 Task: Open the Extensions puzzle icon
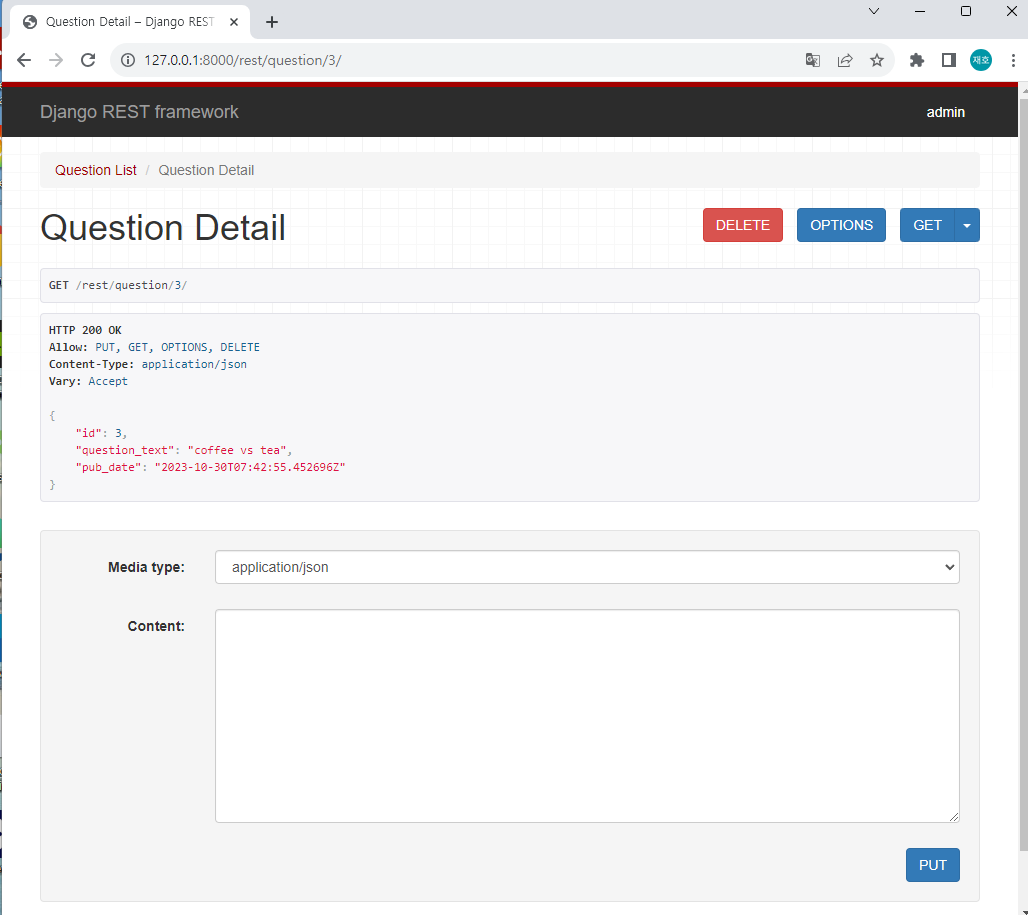917,60
